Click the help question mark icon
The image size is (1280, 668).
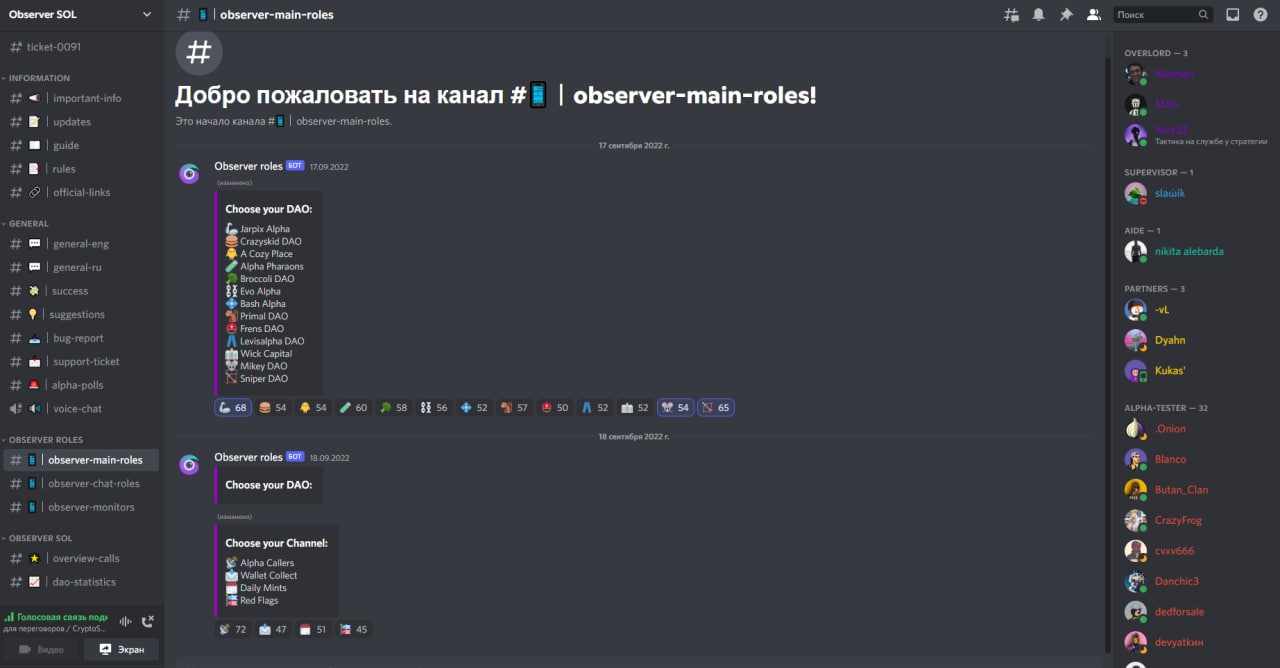(x=1260, y=15)
